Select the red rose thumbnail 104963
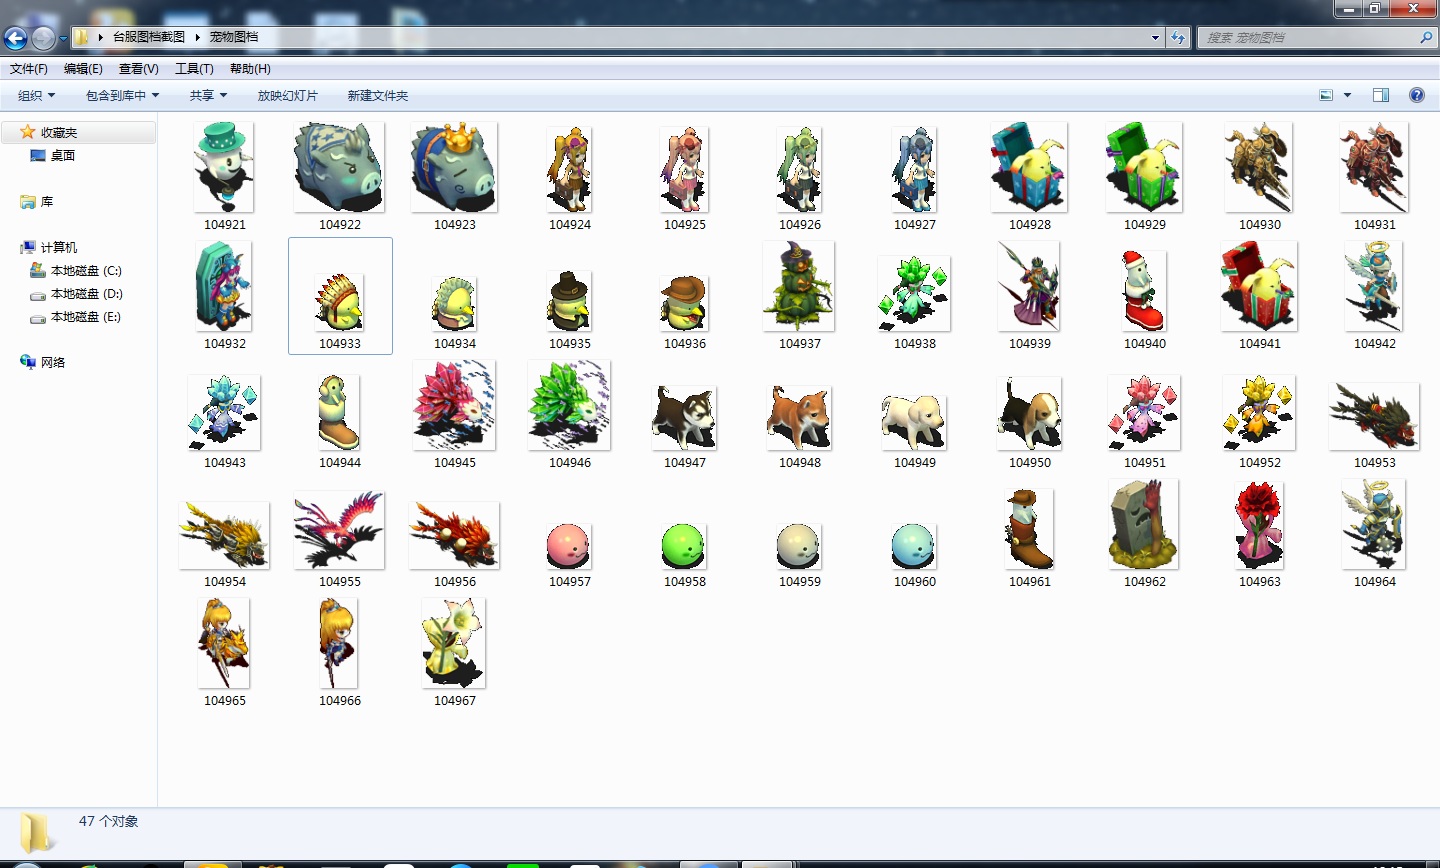Screen dimensions: 1440x868 1259,525
